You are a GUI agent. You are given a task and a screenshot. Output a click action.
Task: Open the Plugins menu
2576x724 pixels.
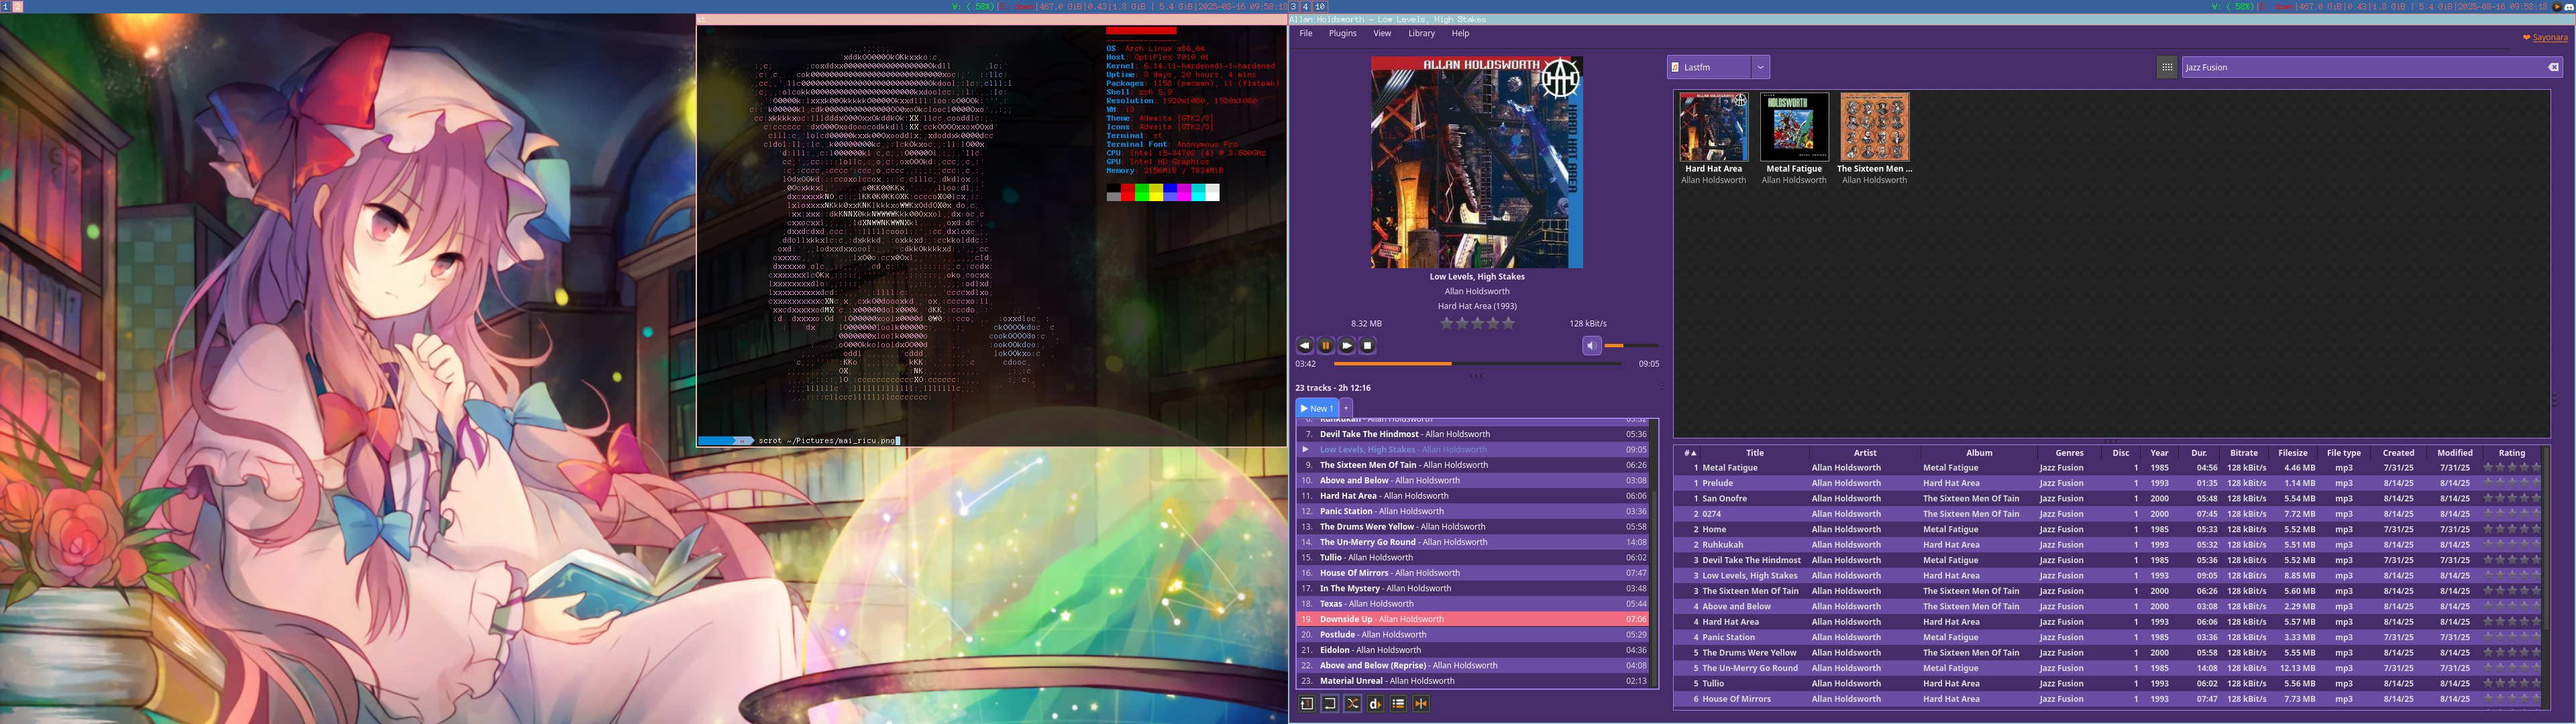click(1342, 33)
